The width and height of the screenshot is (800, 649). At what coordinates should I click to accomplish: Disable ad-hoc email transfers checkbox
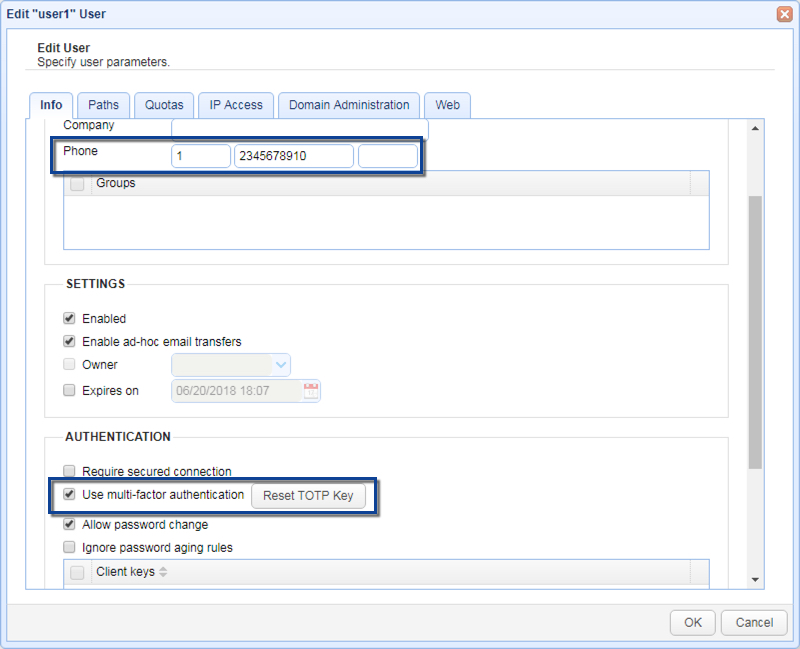(x=69, y=342)
